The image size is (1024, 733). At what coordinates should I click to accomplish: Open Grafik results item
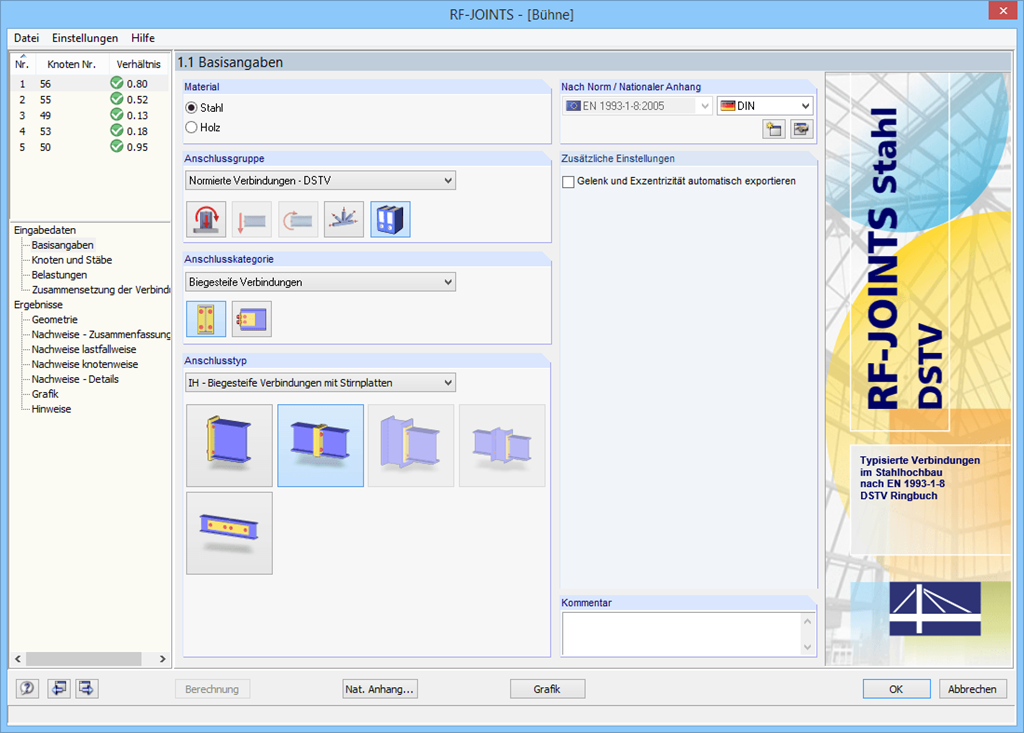tap(45, 394)
